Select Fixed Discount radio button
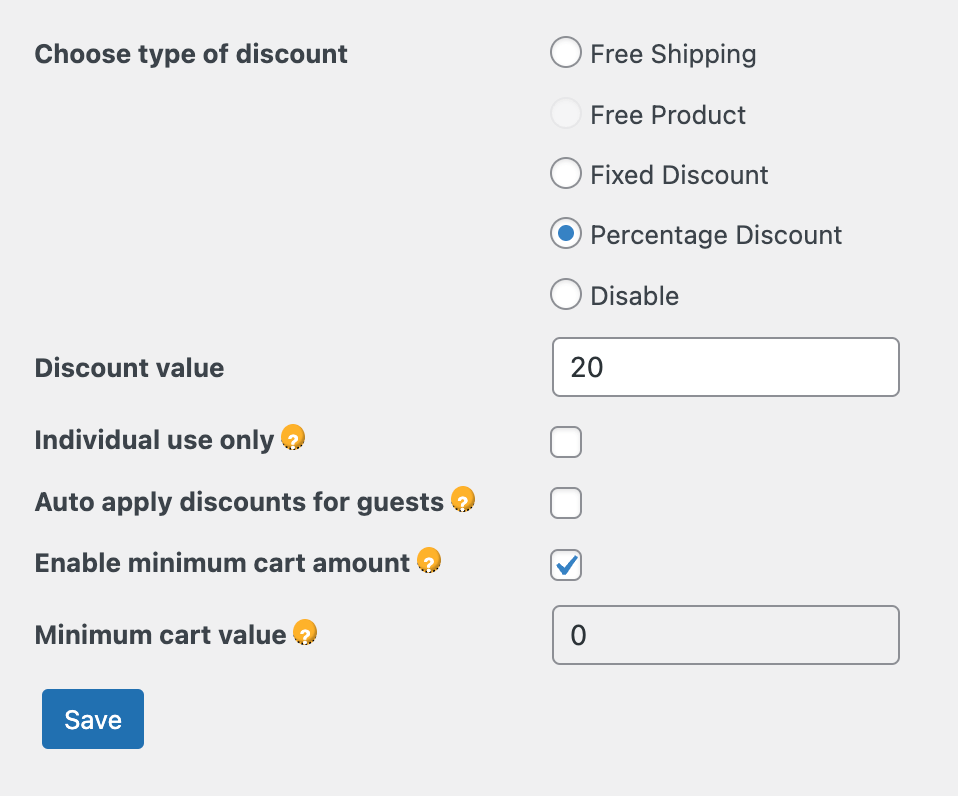The width and height of the screenshot is (958, 796). click(x=566, y=173)
